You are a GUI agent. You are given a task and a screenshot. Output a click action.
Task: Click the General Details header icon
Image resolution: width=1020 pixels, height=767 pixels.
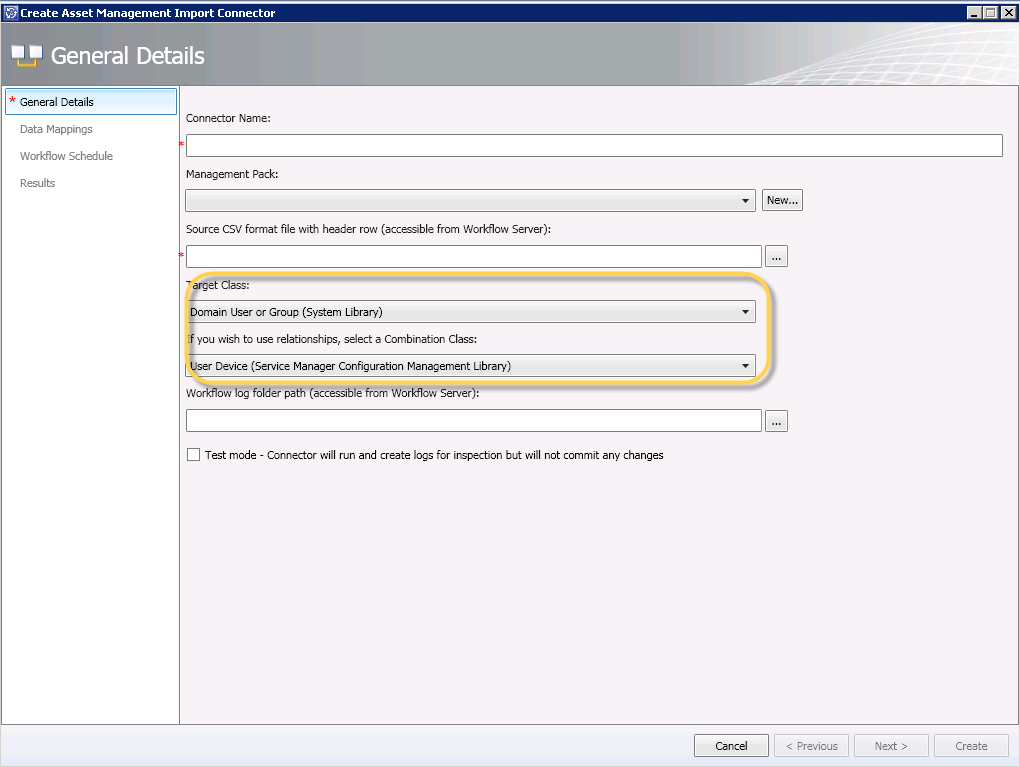click(x=27, y=56)
